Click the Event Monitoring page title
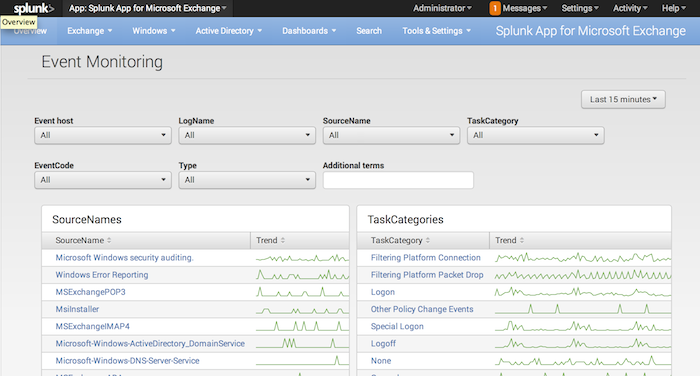 [x=102, y=62]
